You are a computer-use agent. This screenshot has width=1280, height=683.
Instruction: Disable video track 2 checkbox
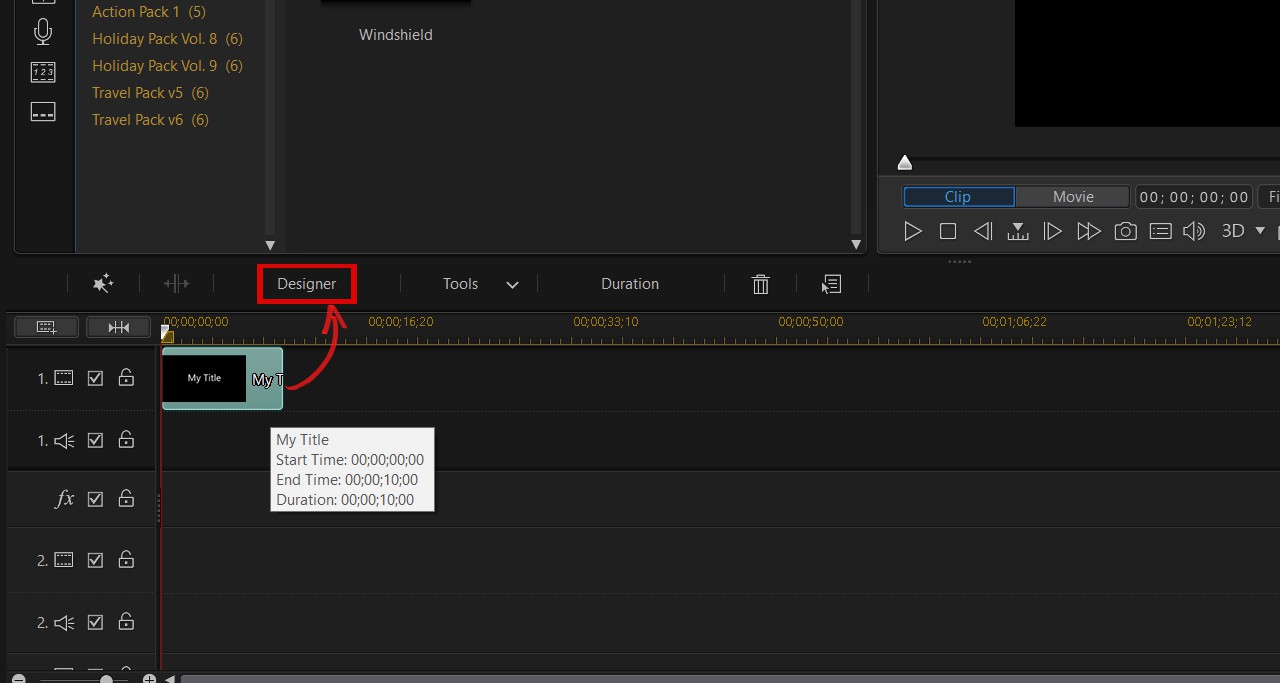tap(95, 560)
